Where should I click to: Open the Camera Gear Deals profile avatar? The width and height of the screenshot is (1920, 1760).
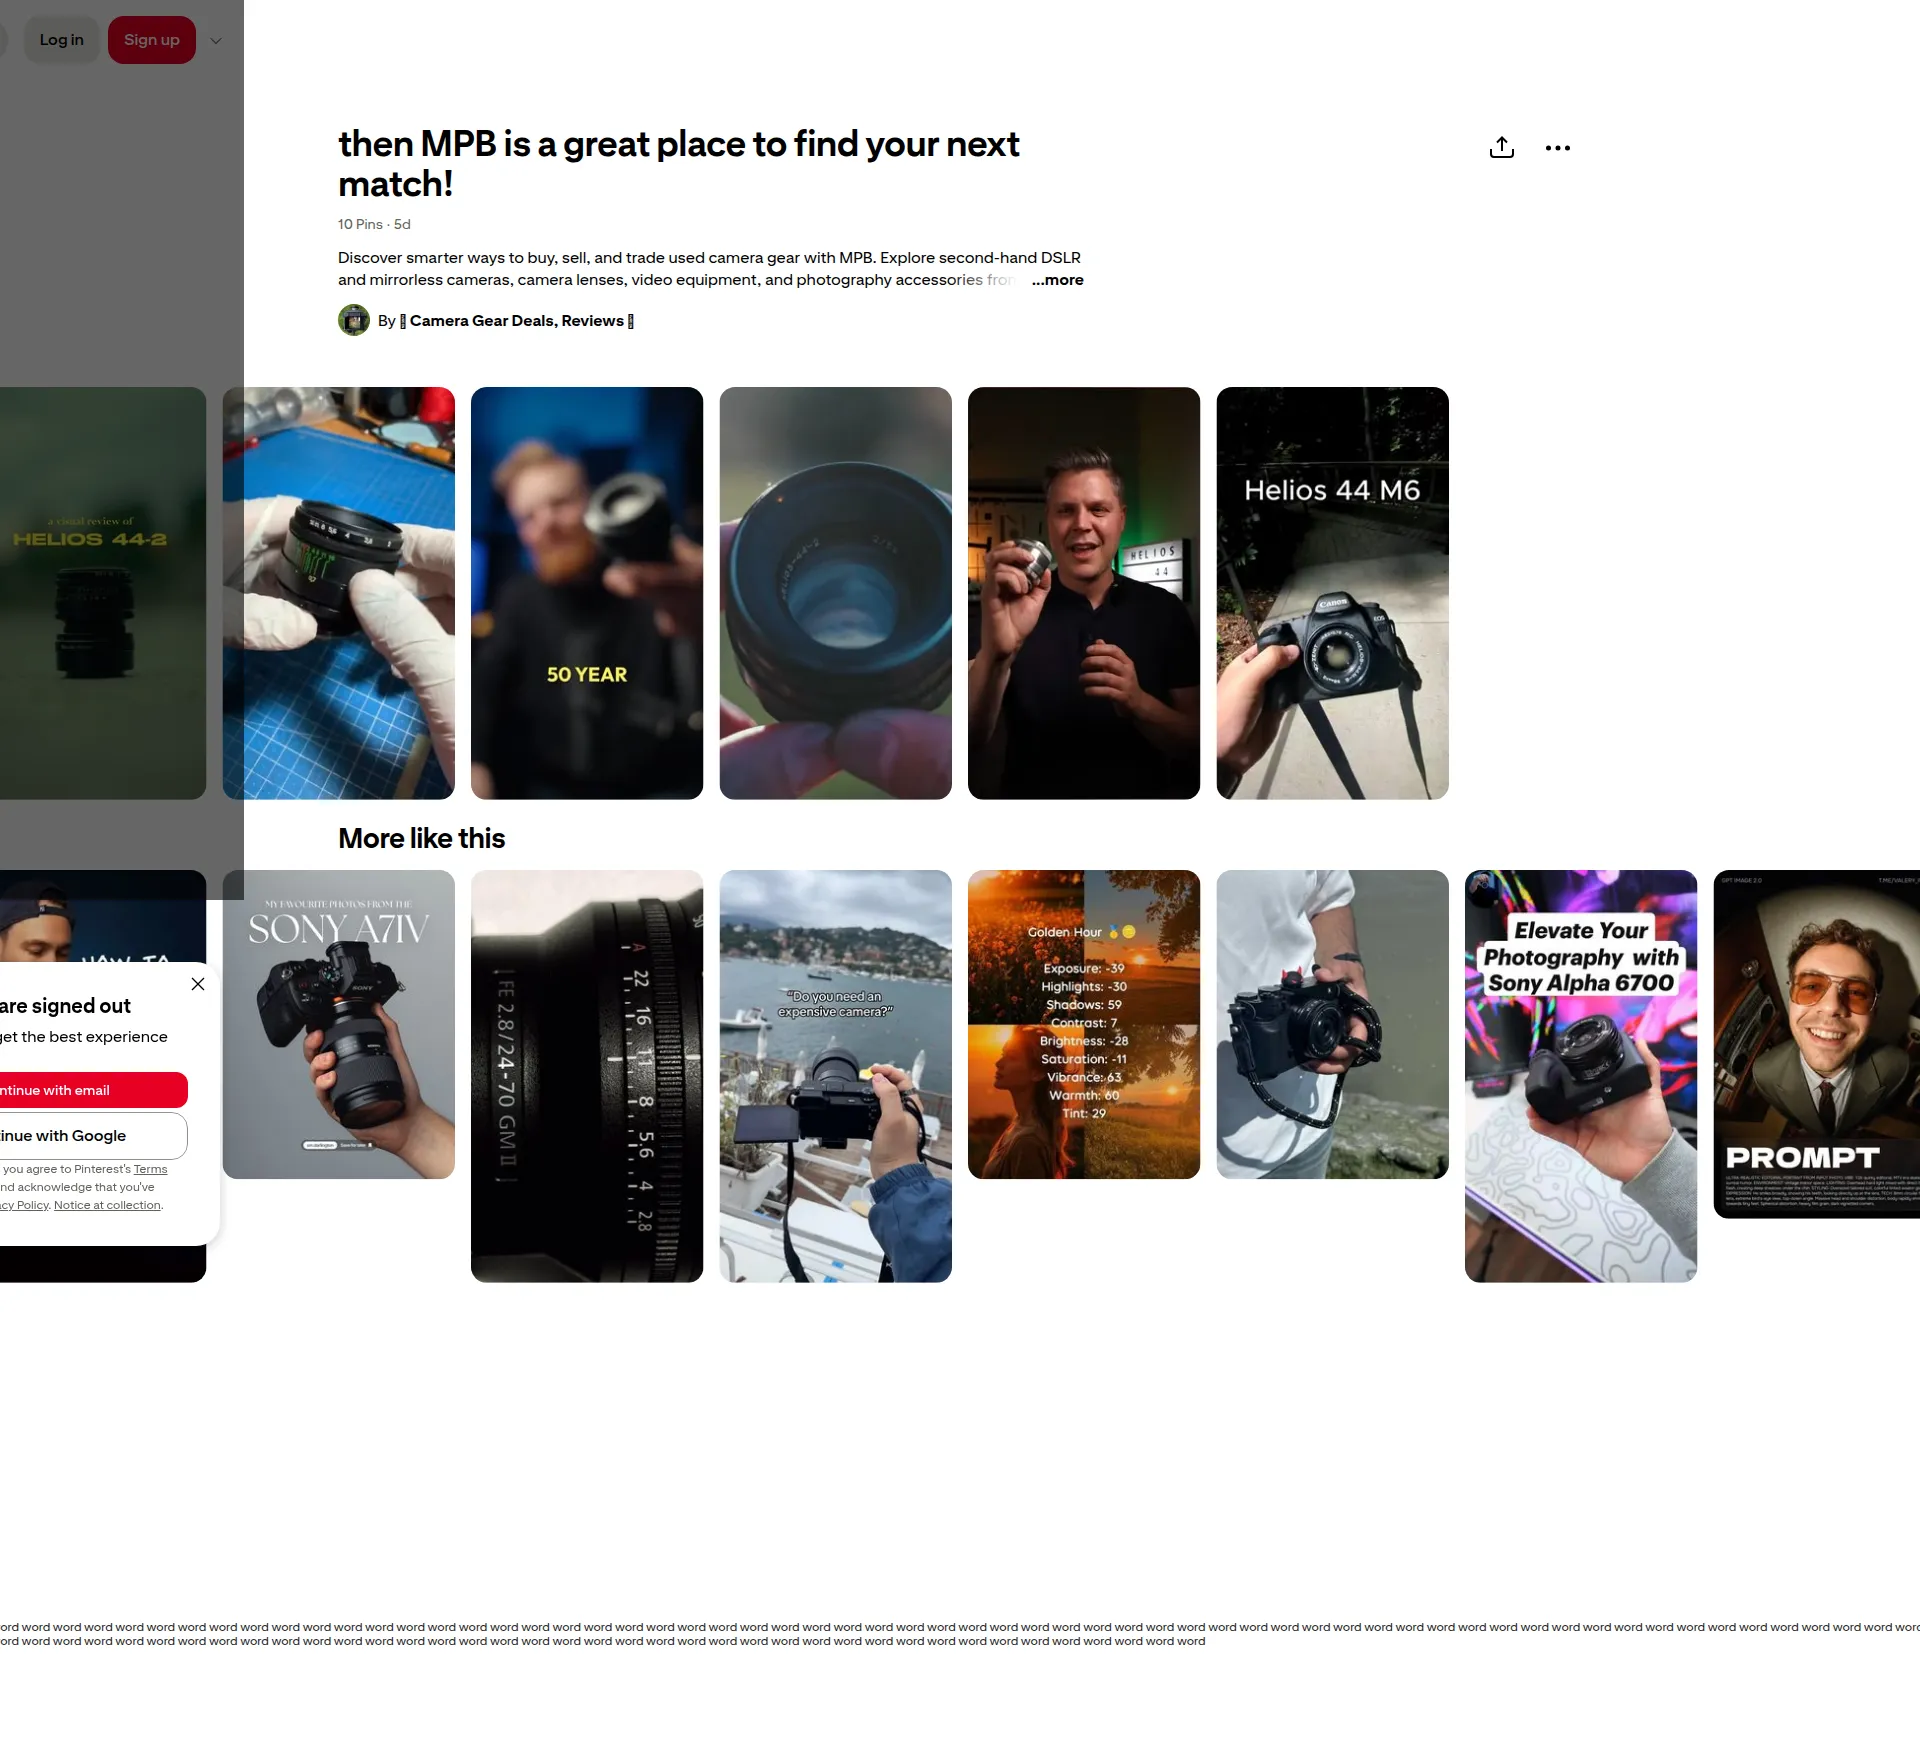354,320
